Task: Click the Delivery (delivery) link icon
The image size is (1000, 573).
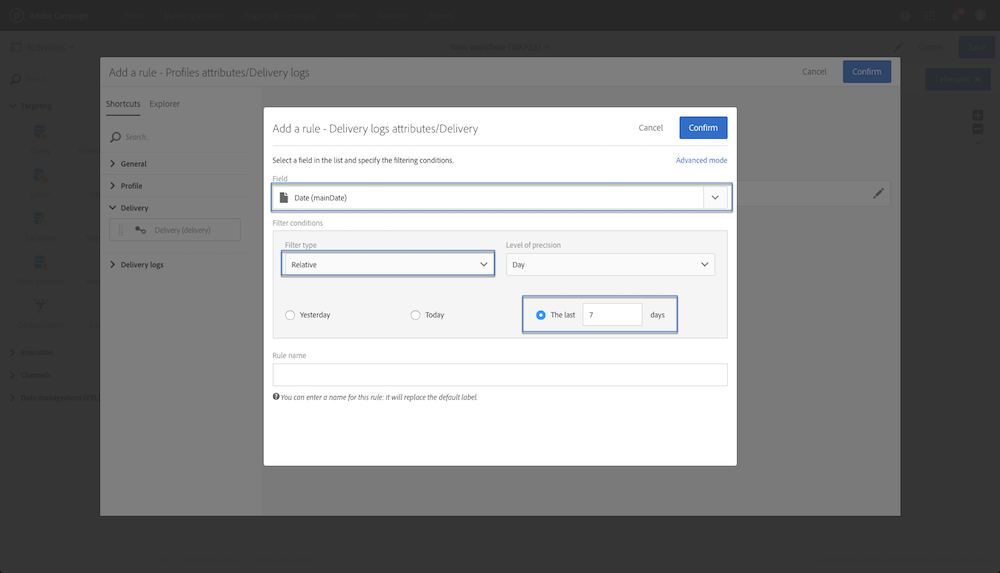Action: tap(140, 230)
